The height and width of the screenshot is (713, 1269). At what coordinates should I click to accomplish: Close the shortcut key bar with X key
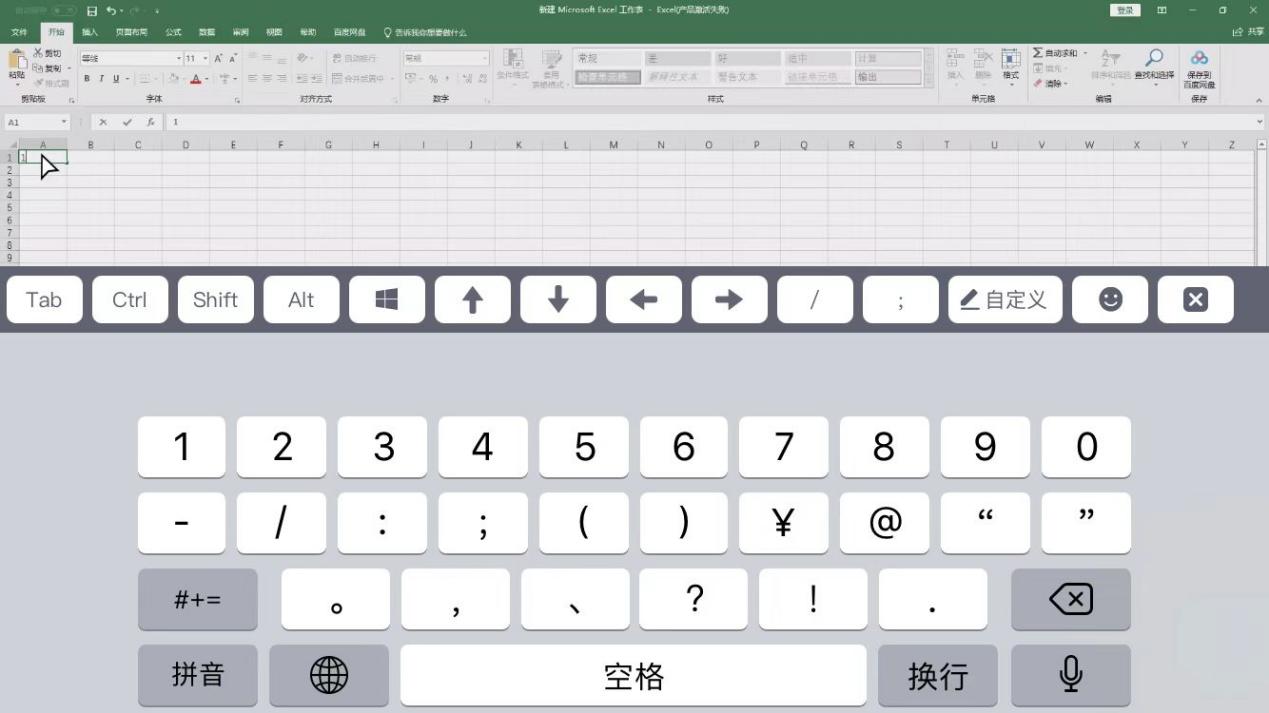click(x=1196, y=300)
